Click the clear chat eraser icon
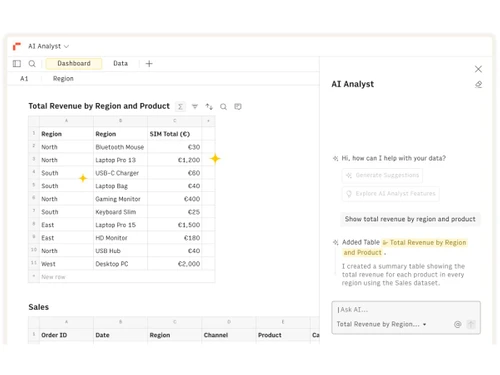Image resolution: width=500 pixels, height=375 pixels. click(x=478, y=85)
